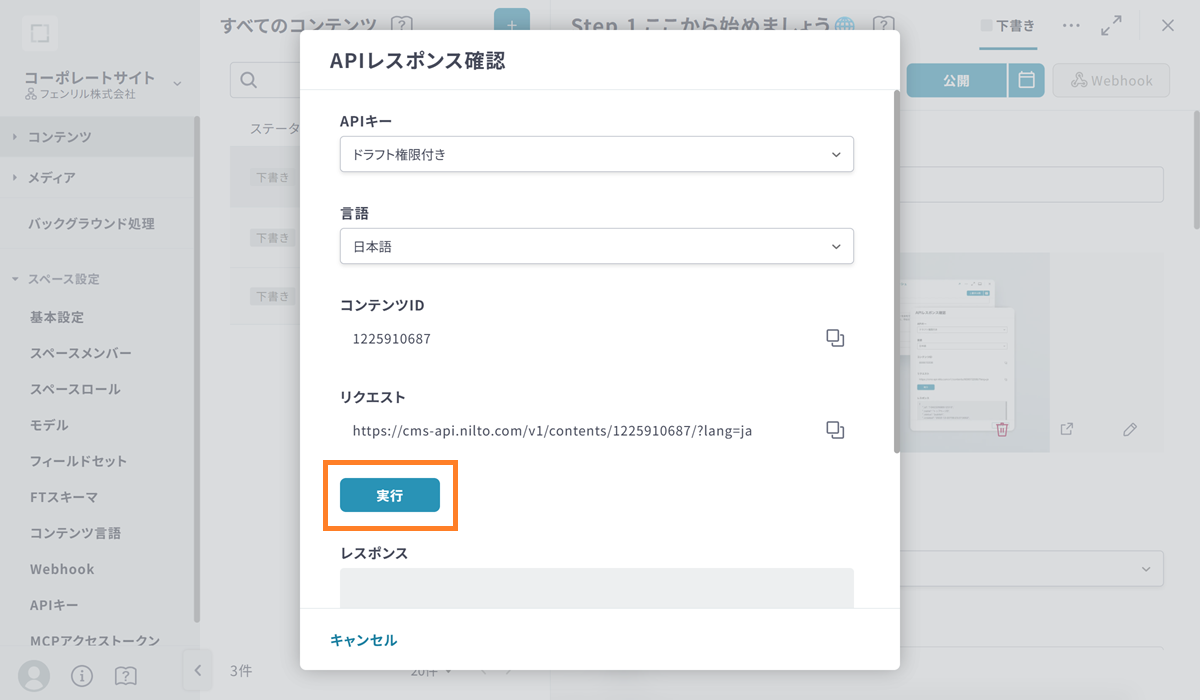Select APIキー in the sidebar menu
Image resolution: width=1200 pixels, height=700 pixels.
point(54,605)
